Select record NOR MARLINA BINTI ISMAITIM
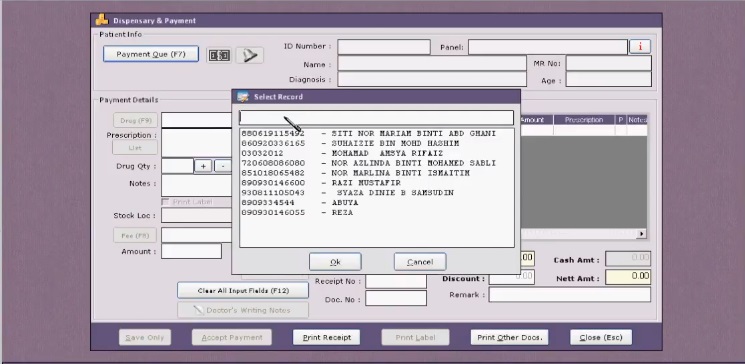 (376, 173)
